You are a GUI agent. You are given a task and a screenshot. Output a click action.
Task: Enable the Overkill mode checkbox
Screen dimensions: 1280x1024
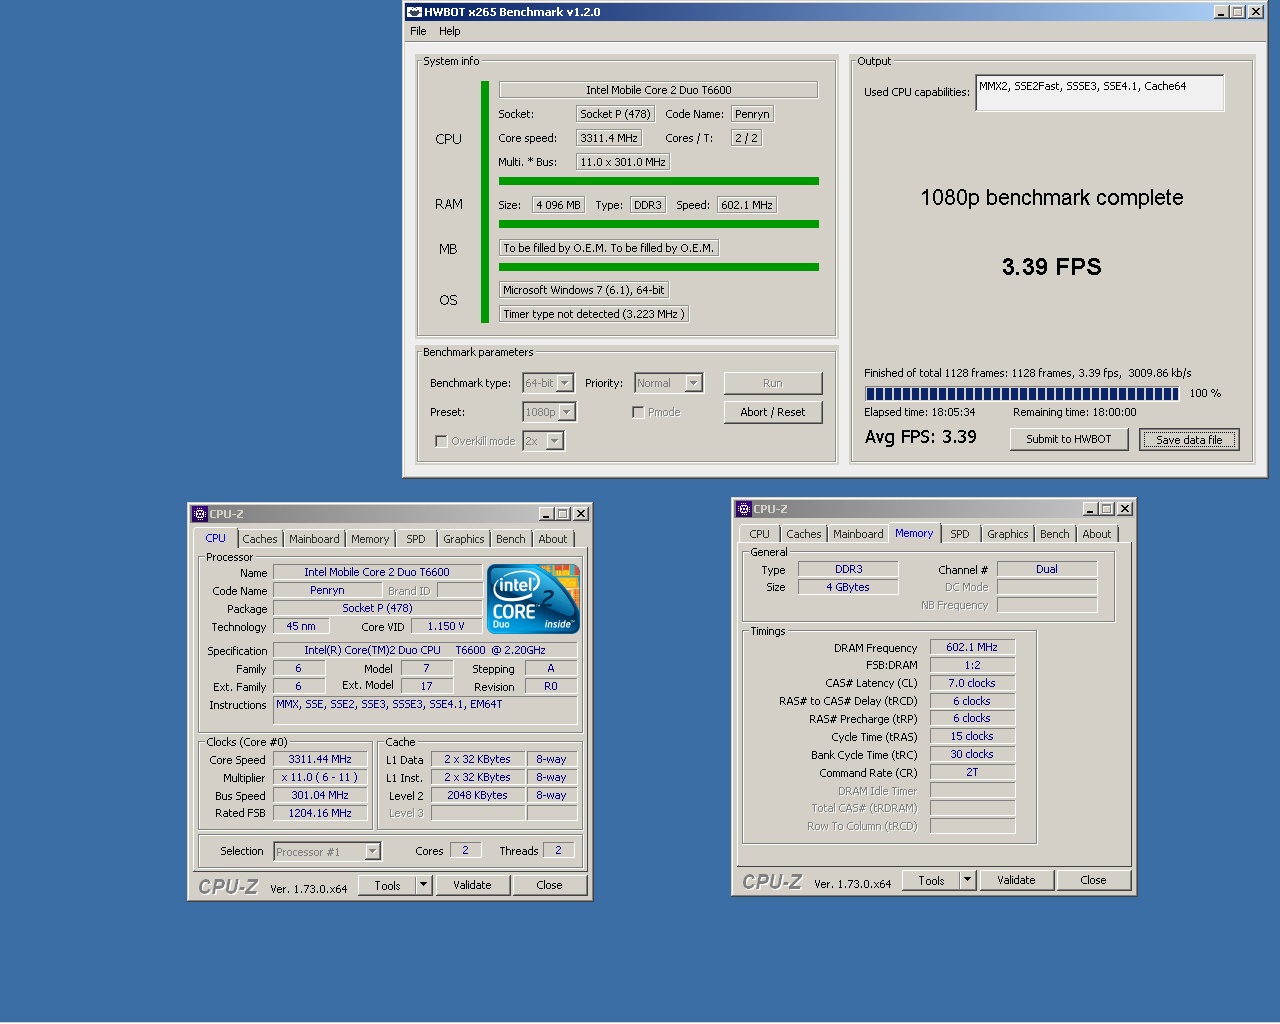441,441
